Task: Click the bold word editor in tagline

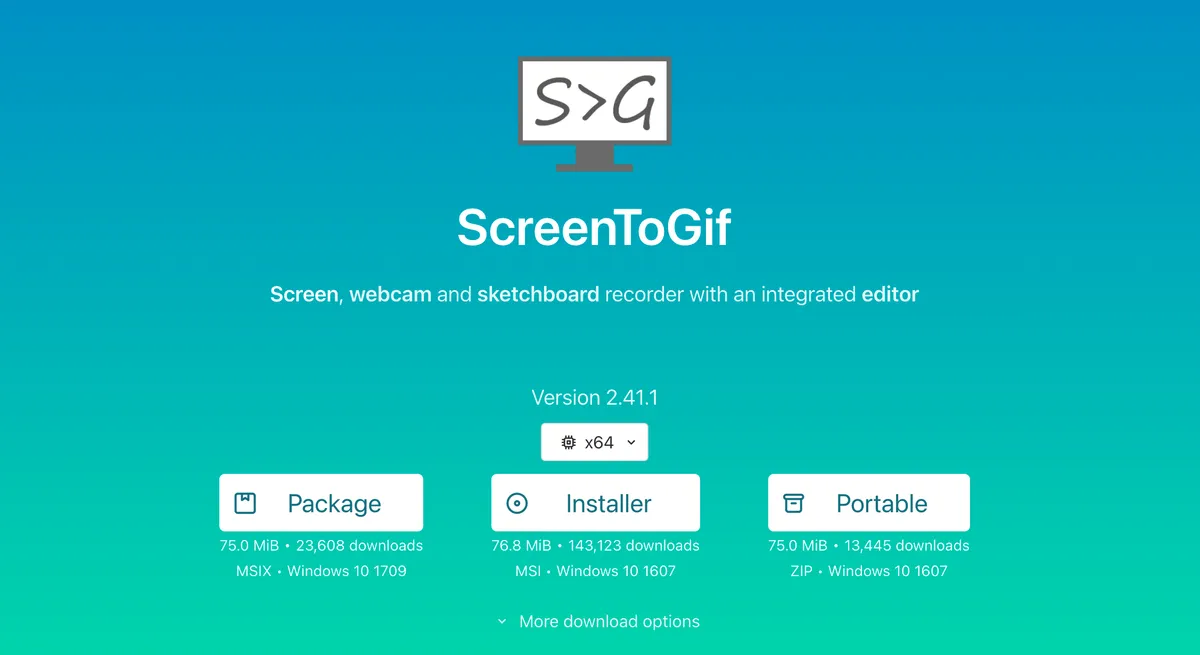Action: 890,294
